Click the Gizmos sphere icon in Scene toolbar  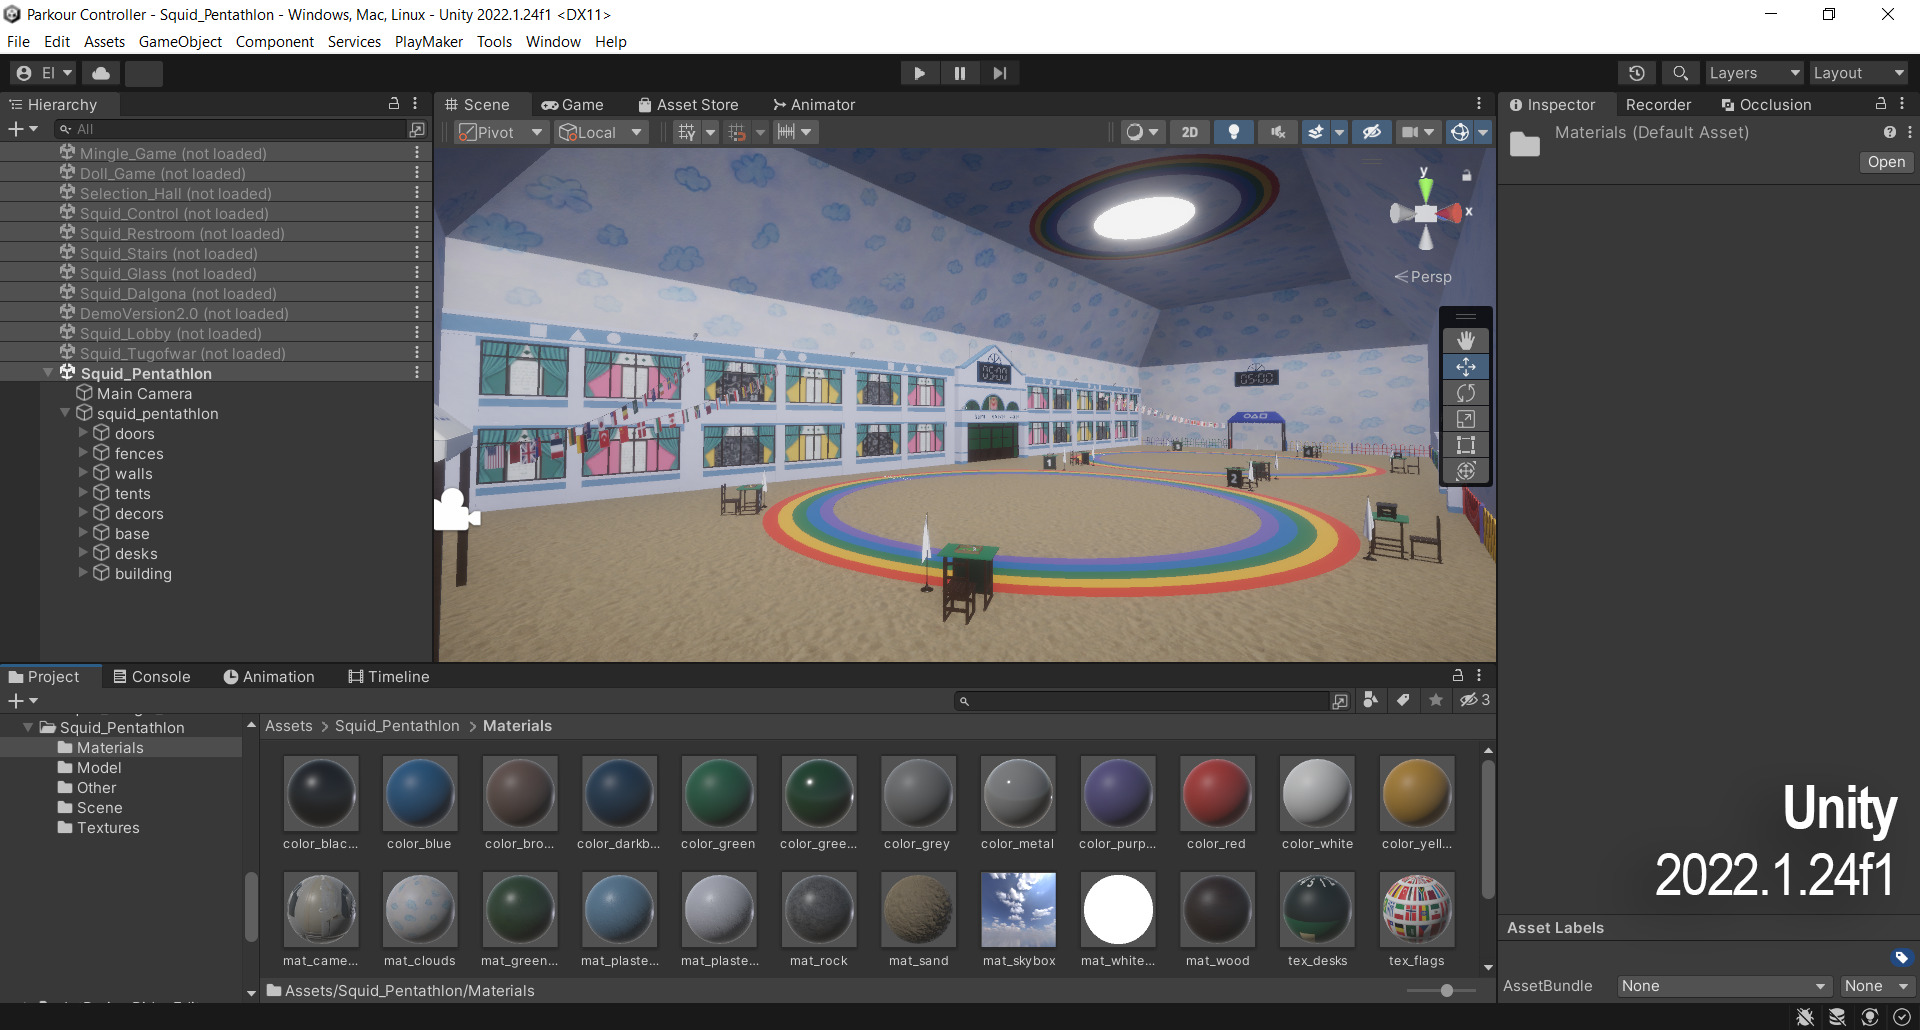click(x=1460, y=132)
